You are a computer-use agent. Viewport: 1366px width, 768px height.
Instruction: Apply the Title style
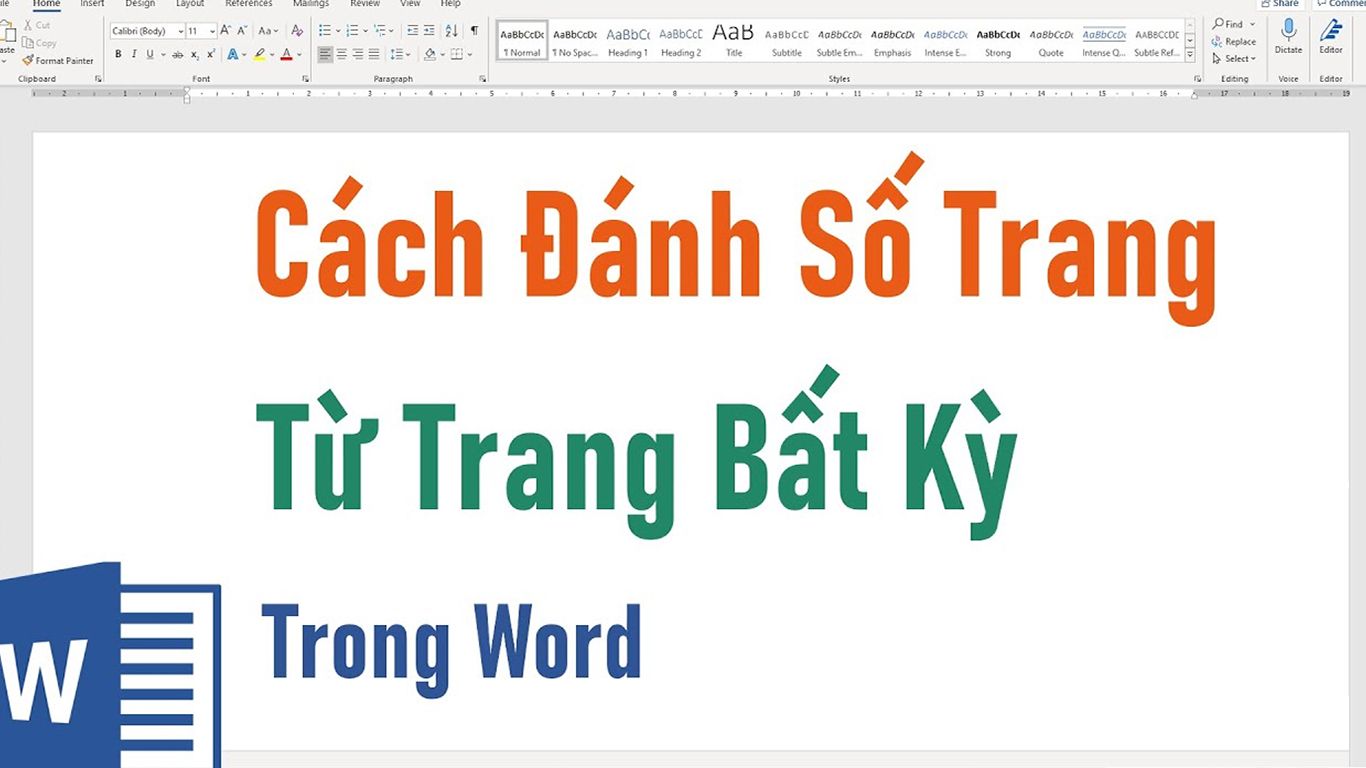point(734,41)
